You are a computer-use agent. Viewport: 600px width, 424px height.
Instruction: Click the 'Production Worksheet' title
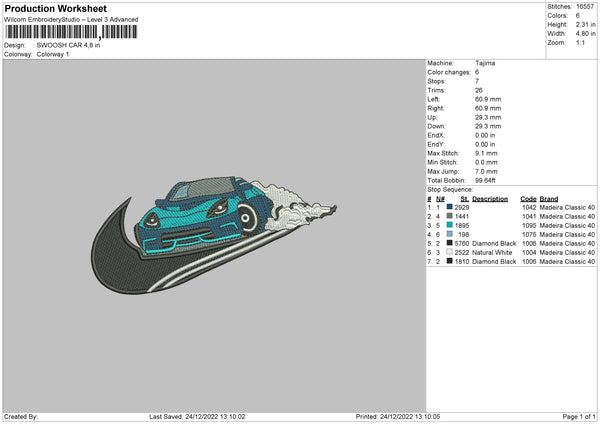click(55, 8)
